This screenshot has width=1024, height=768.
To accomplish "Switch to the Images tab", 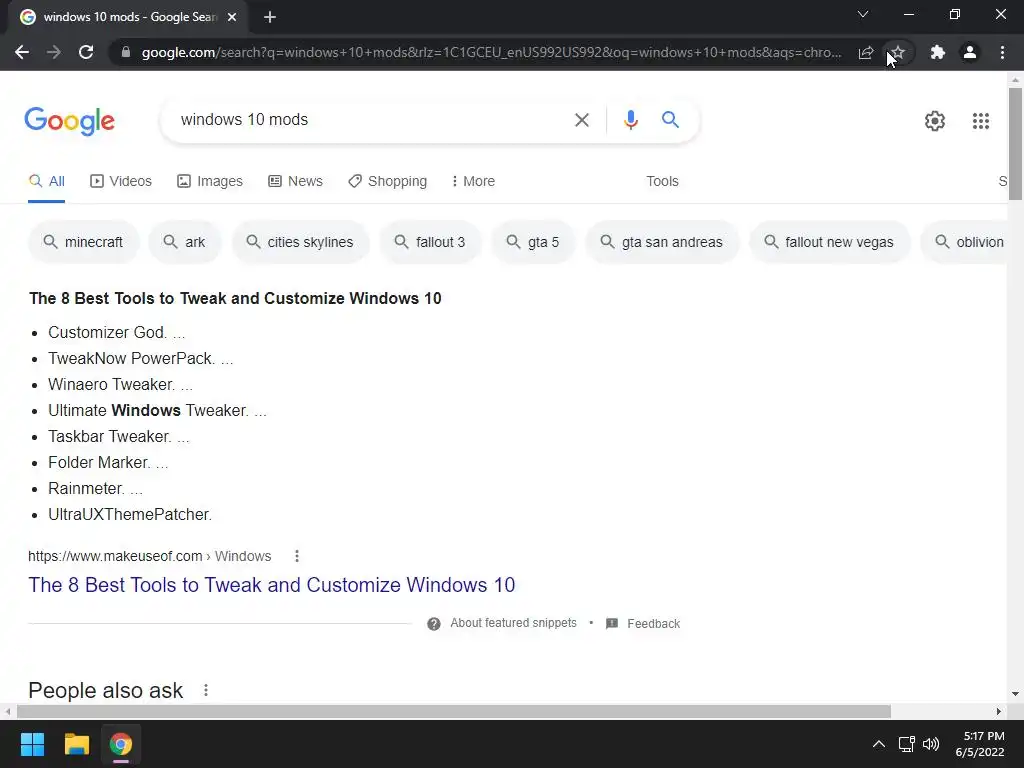I will pyautogui.click(x=210, y=182).
